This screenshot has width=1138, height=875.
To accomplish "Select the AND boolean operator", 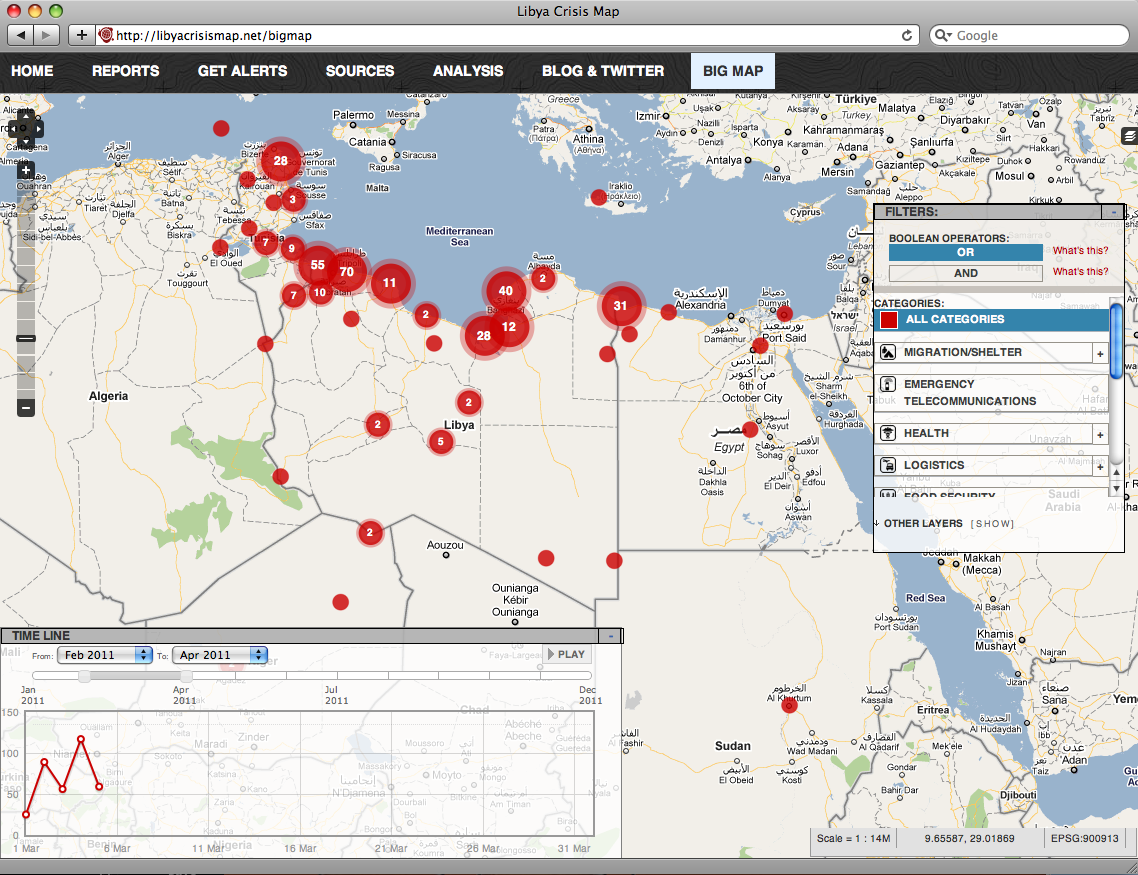I will point(965,273).
